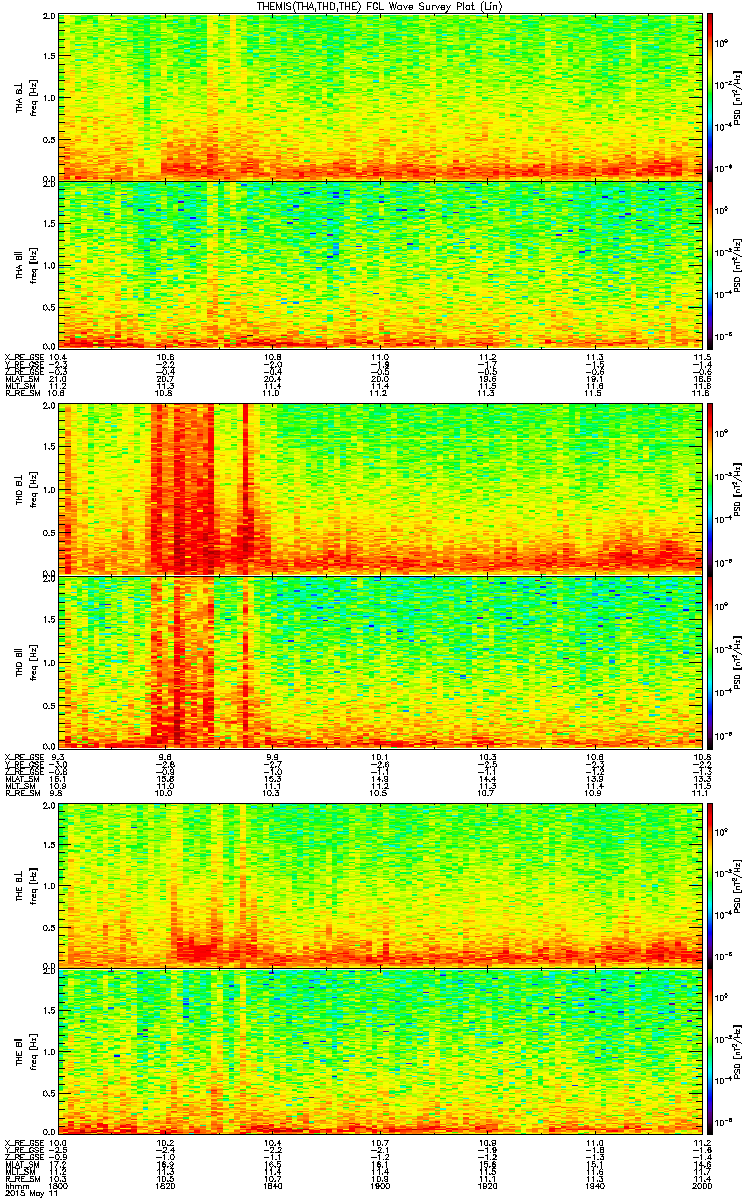Click the THD B⊥ panel color bar
Image resolution: width=750 pixels, height=1200 pixels.
709,488
